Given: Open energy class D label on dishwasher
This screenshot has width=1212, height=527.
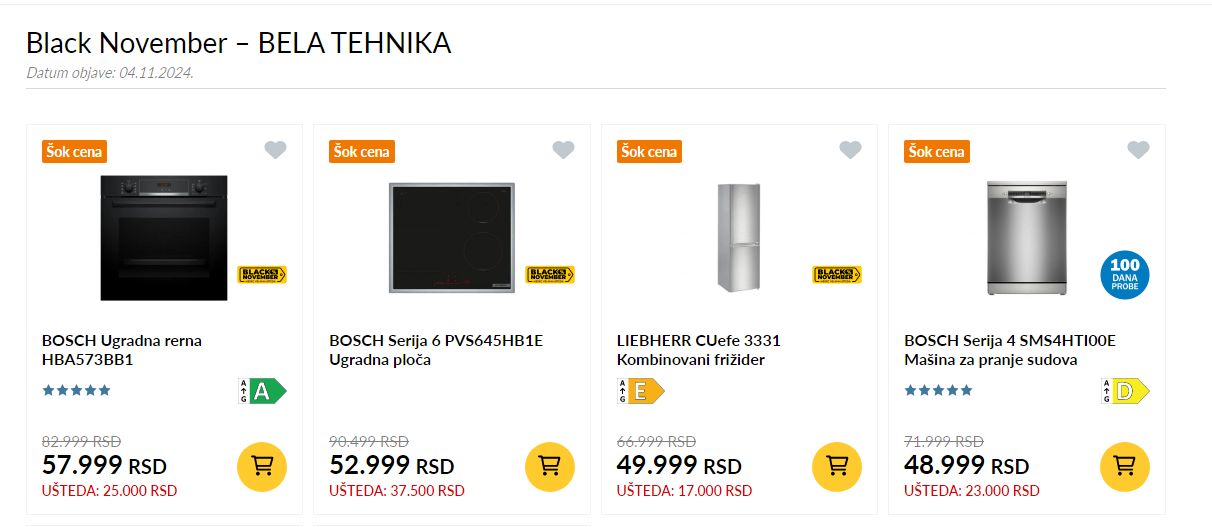Looking at the screenshot, I should click(1126, 391).
